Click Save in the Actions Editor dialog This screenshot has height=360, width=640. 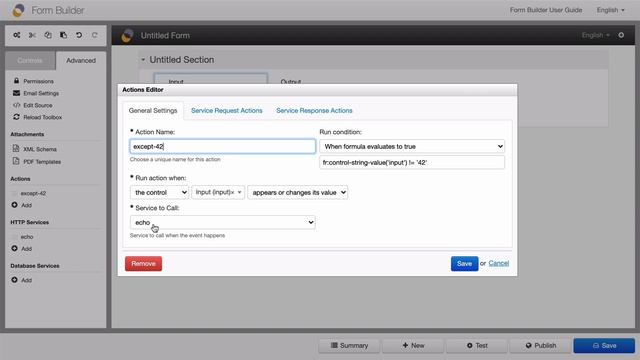click(464, 264)
